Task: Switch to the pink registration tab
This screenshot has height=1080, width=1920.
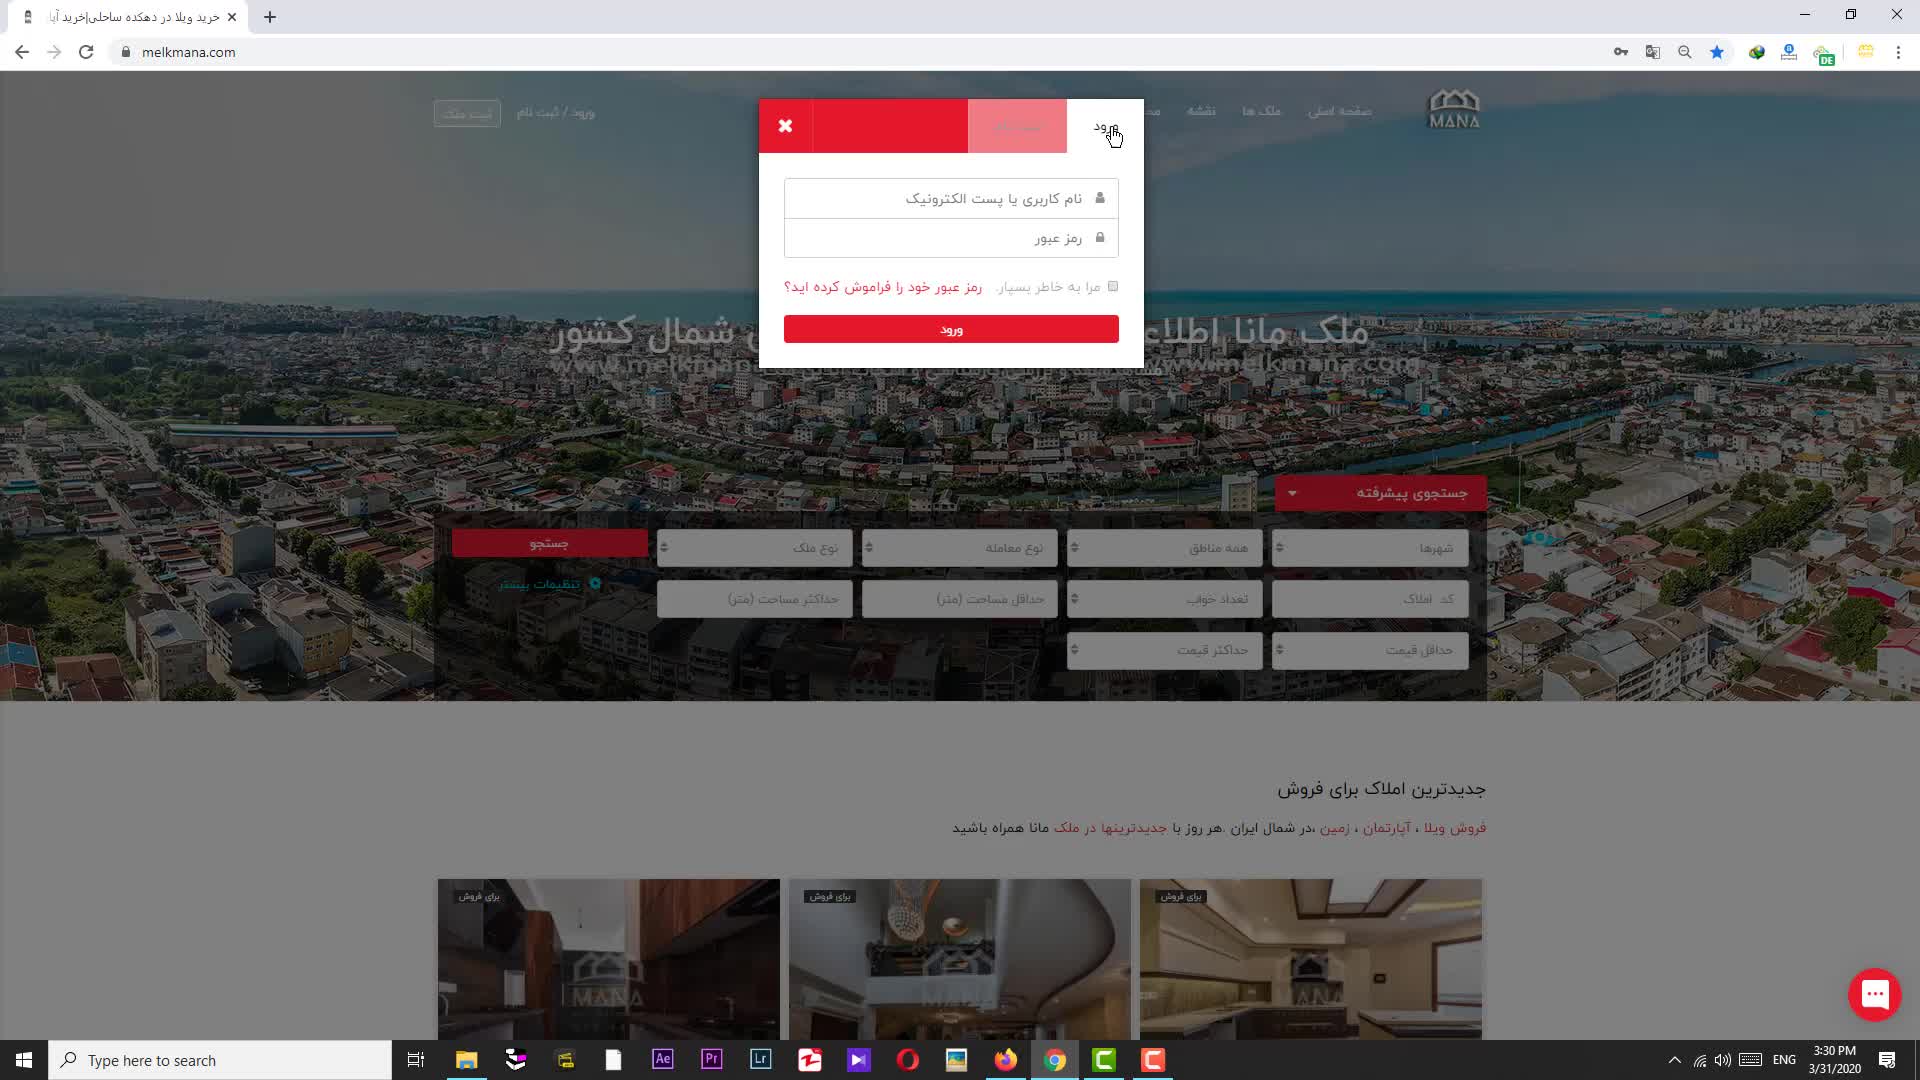Action: pos(1017,126)
